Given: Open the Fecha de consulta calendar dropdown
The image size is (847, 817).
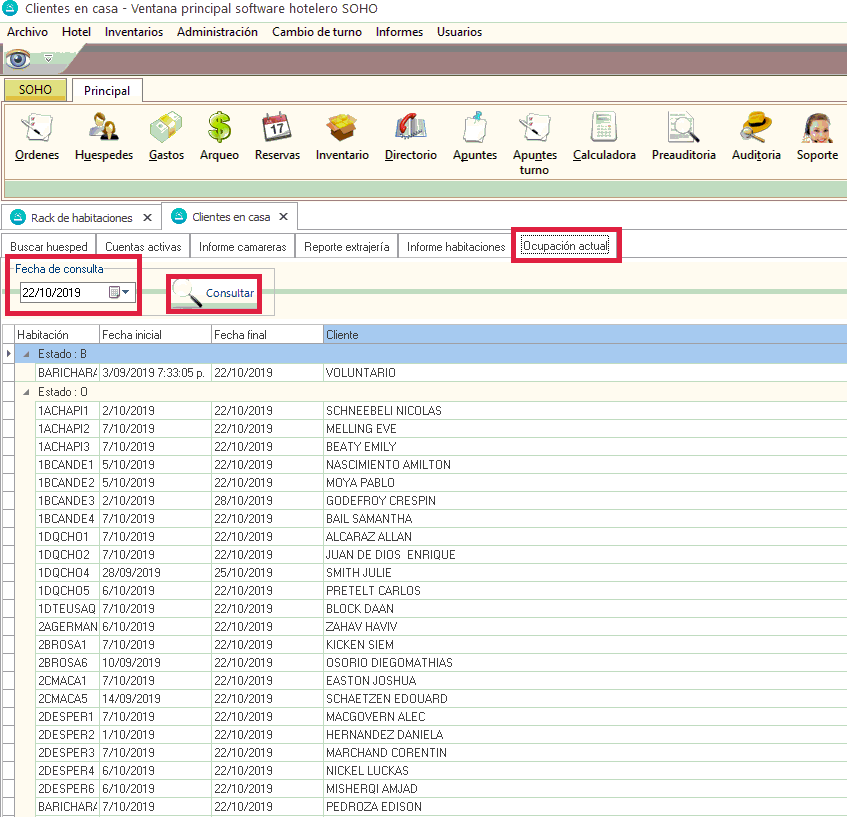Looking at the screenshot, I should (x=120, y=293).
